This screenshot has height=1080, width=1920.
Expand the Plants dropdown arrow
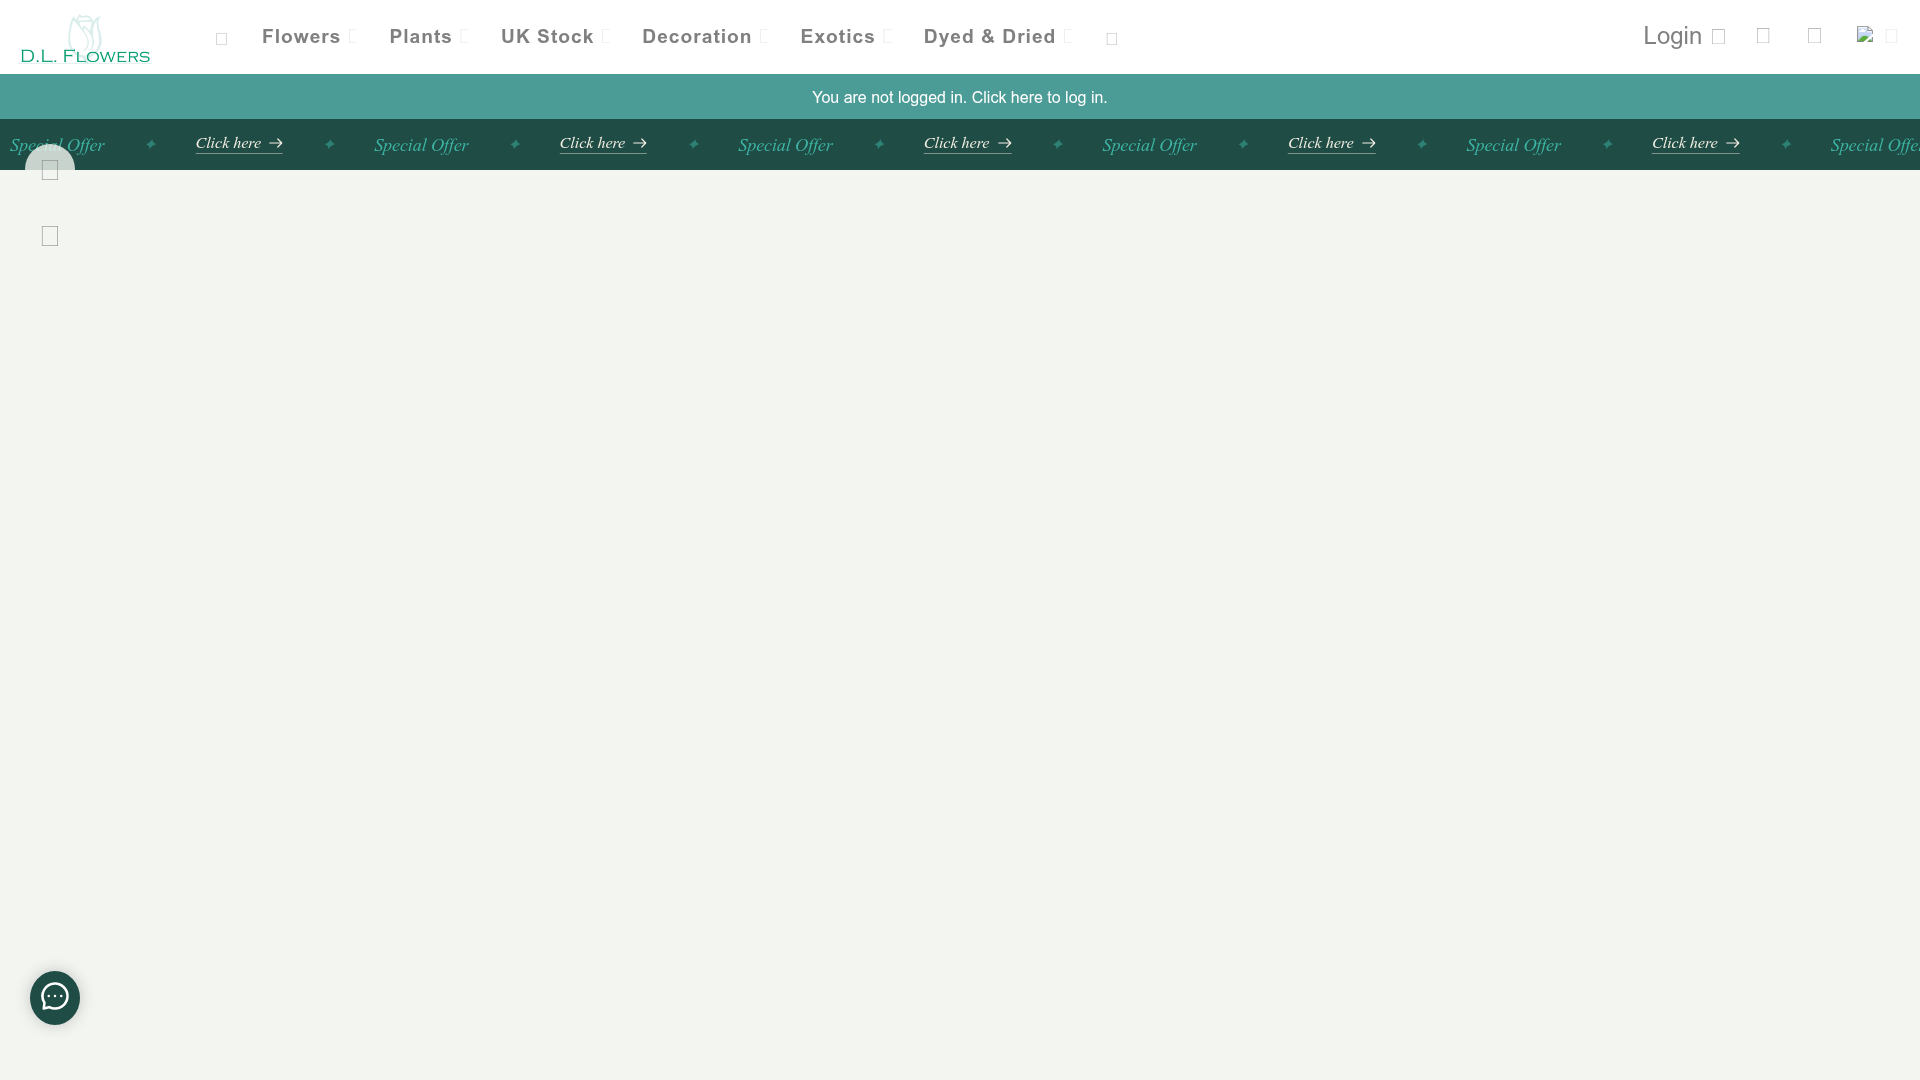click(465, 37)
